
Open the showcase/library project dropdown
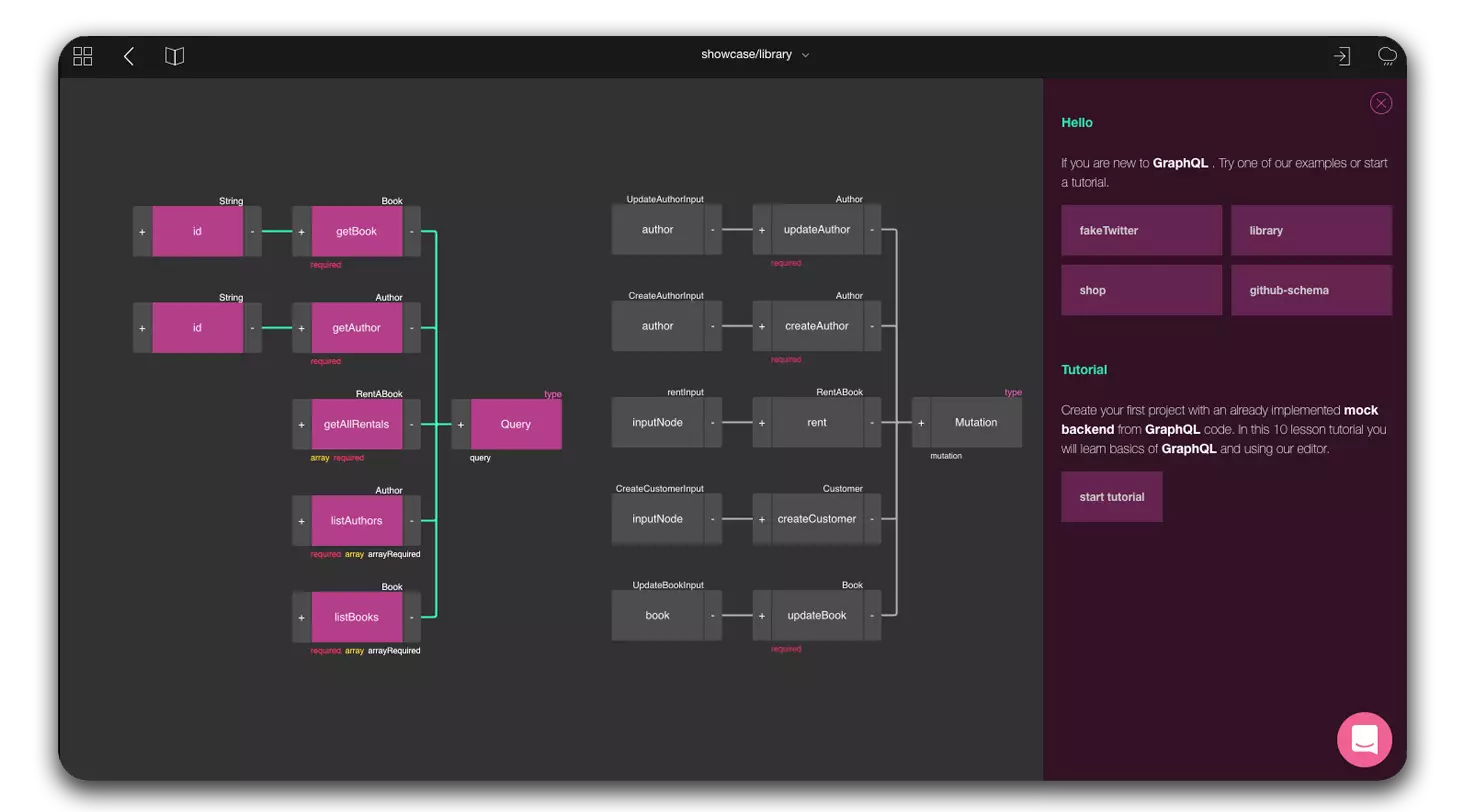[x=755, y=55]
